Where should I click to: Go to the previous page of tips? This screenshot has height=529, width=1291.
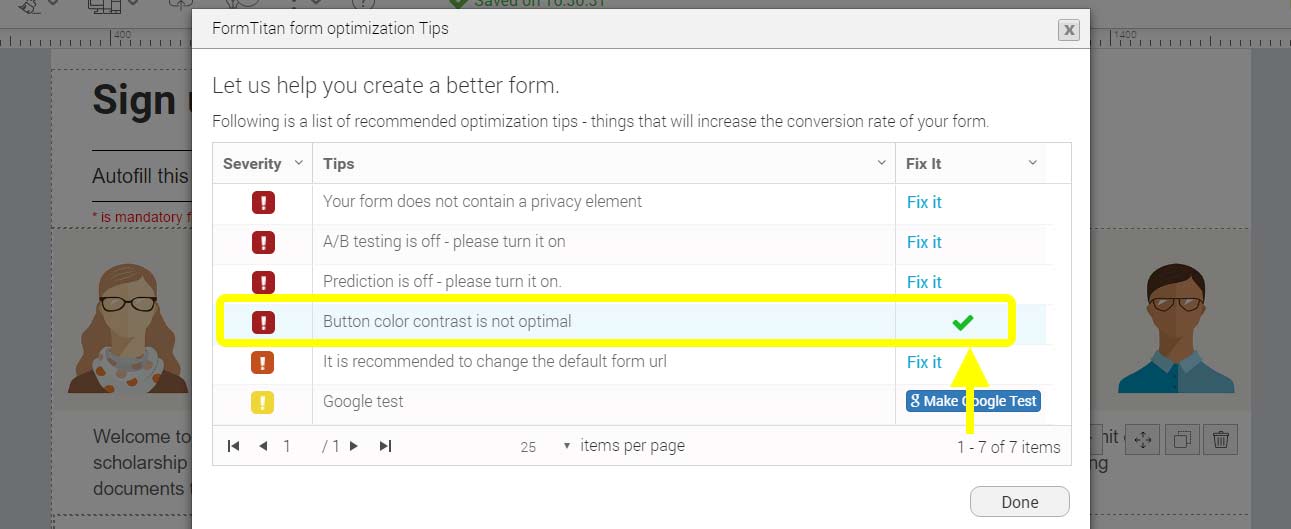point(263,446)
